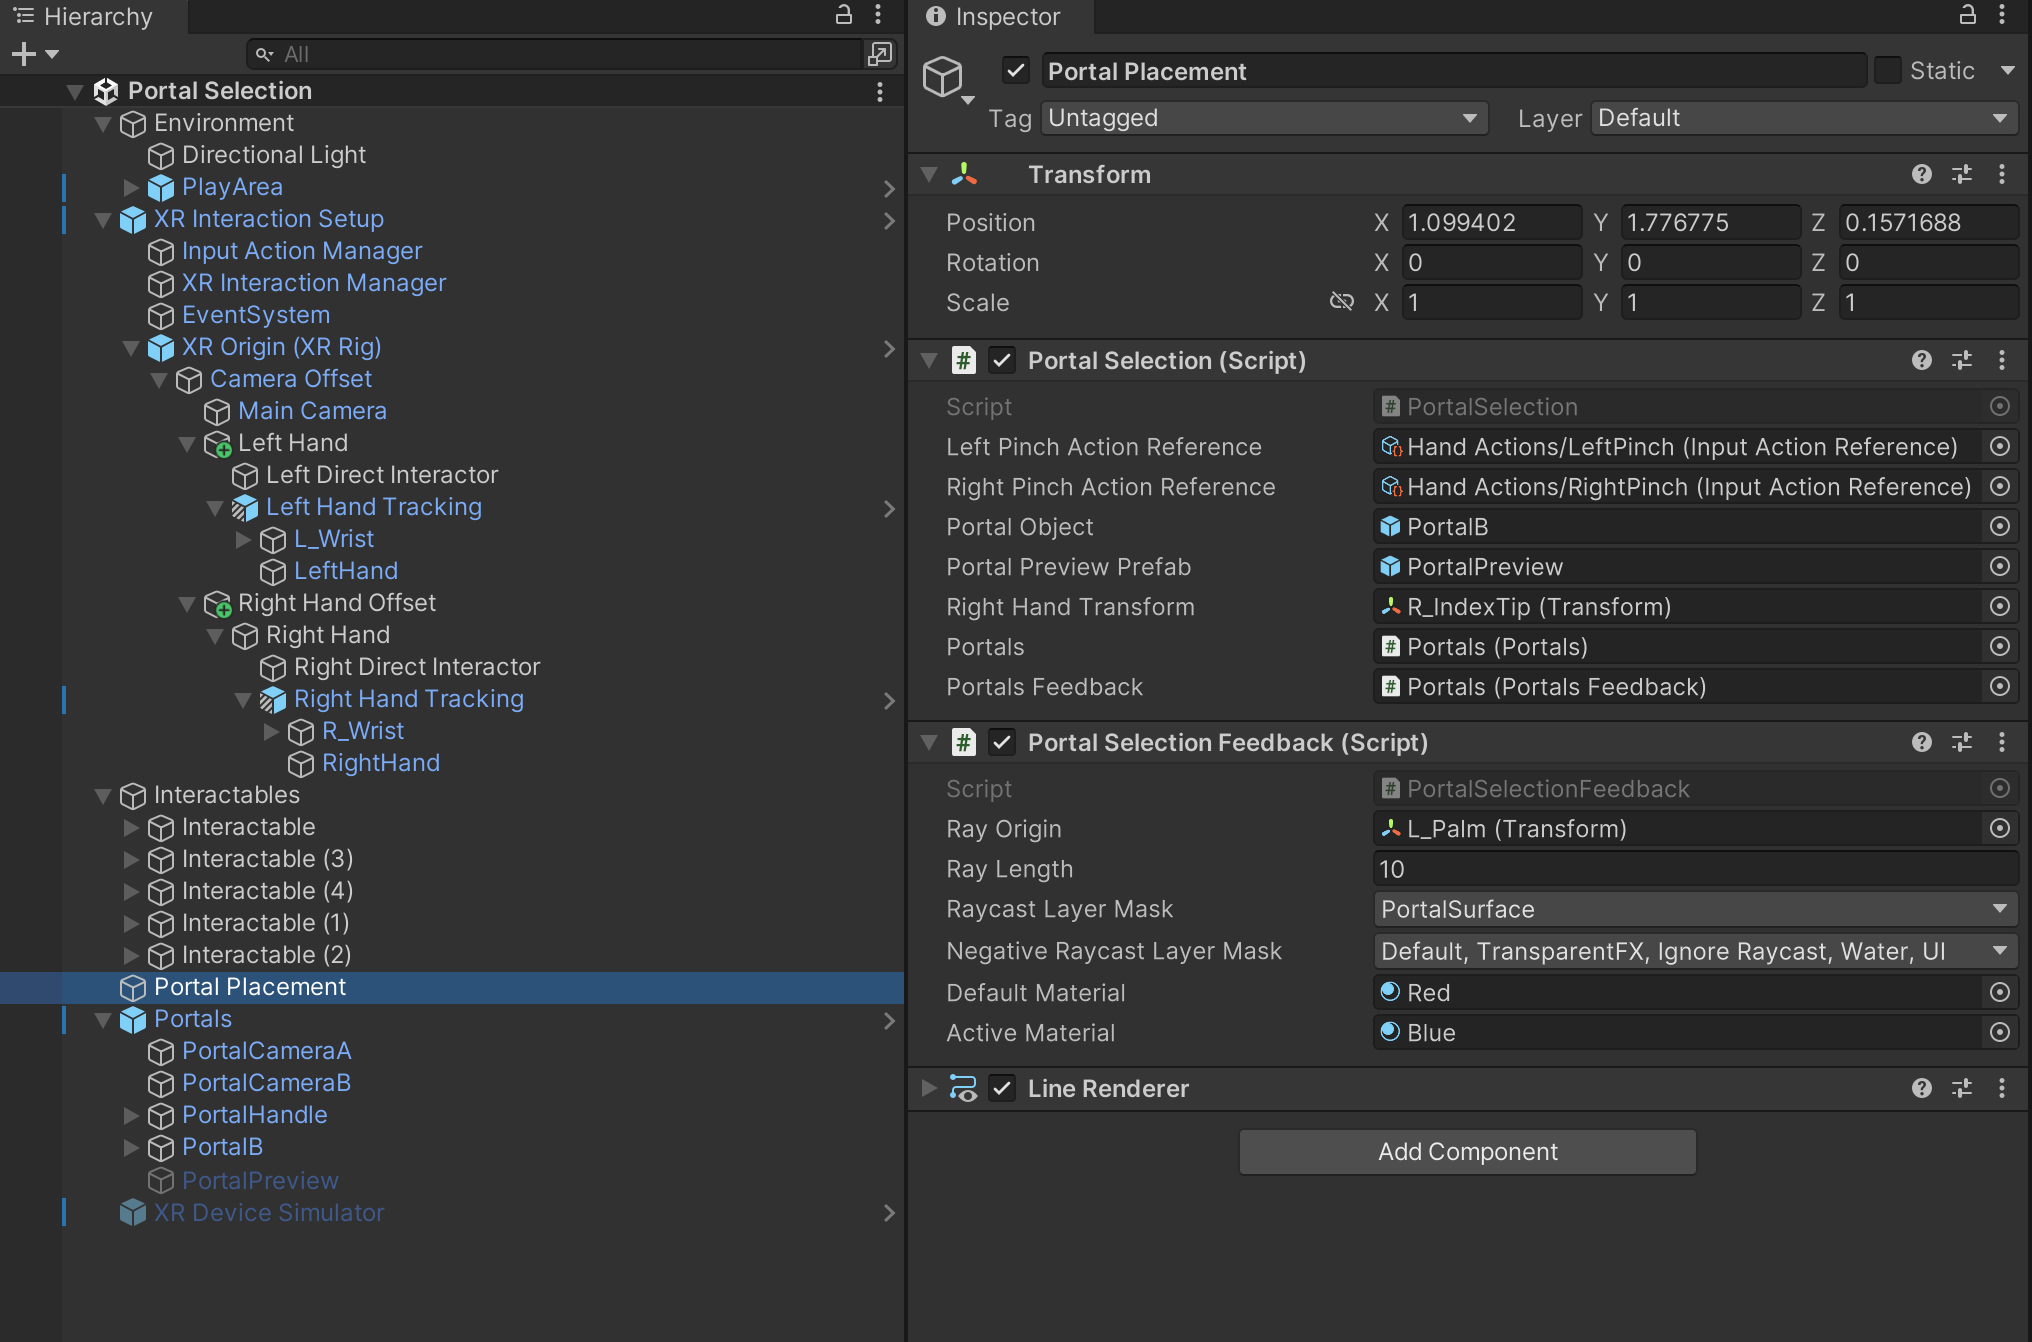Expand the Line Renderer component foldout

929,1089
